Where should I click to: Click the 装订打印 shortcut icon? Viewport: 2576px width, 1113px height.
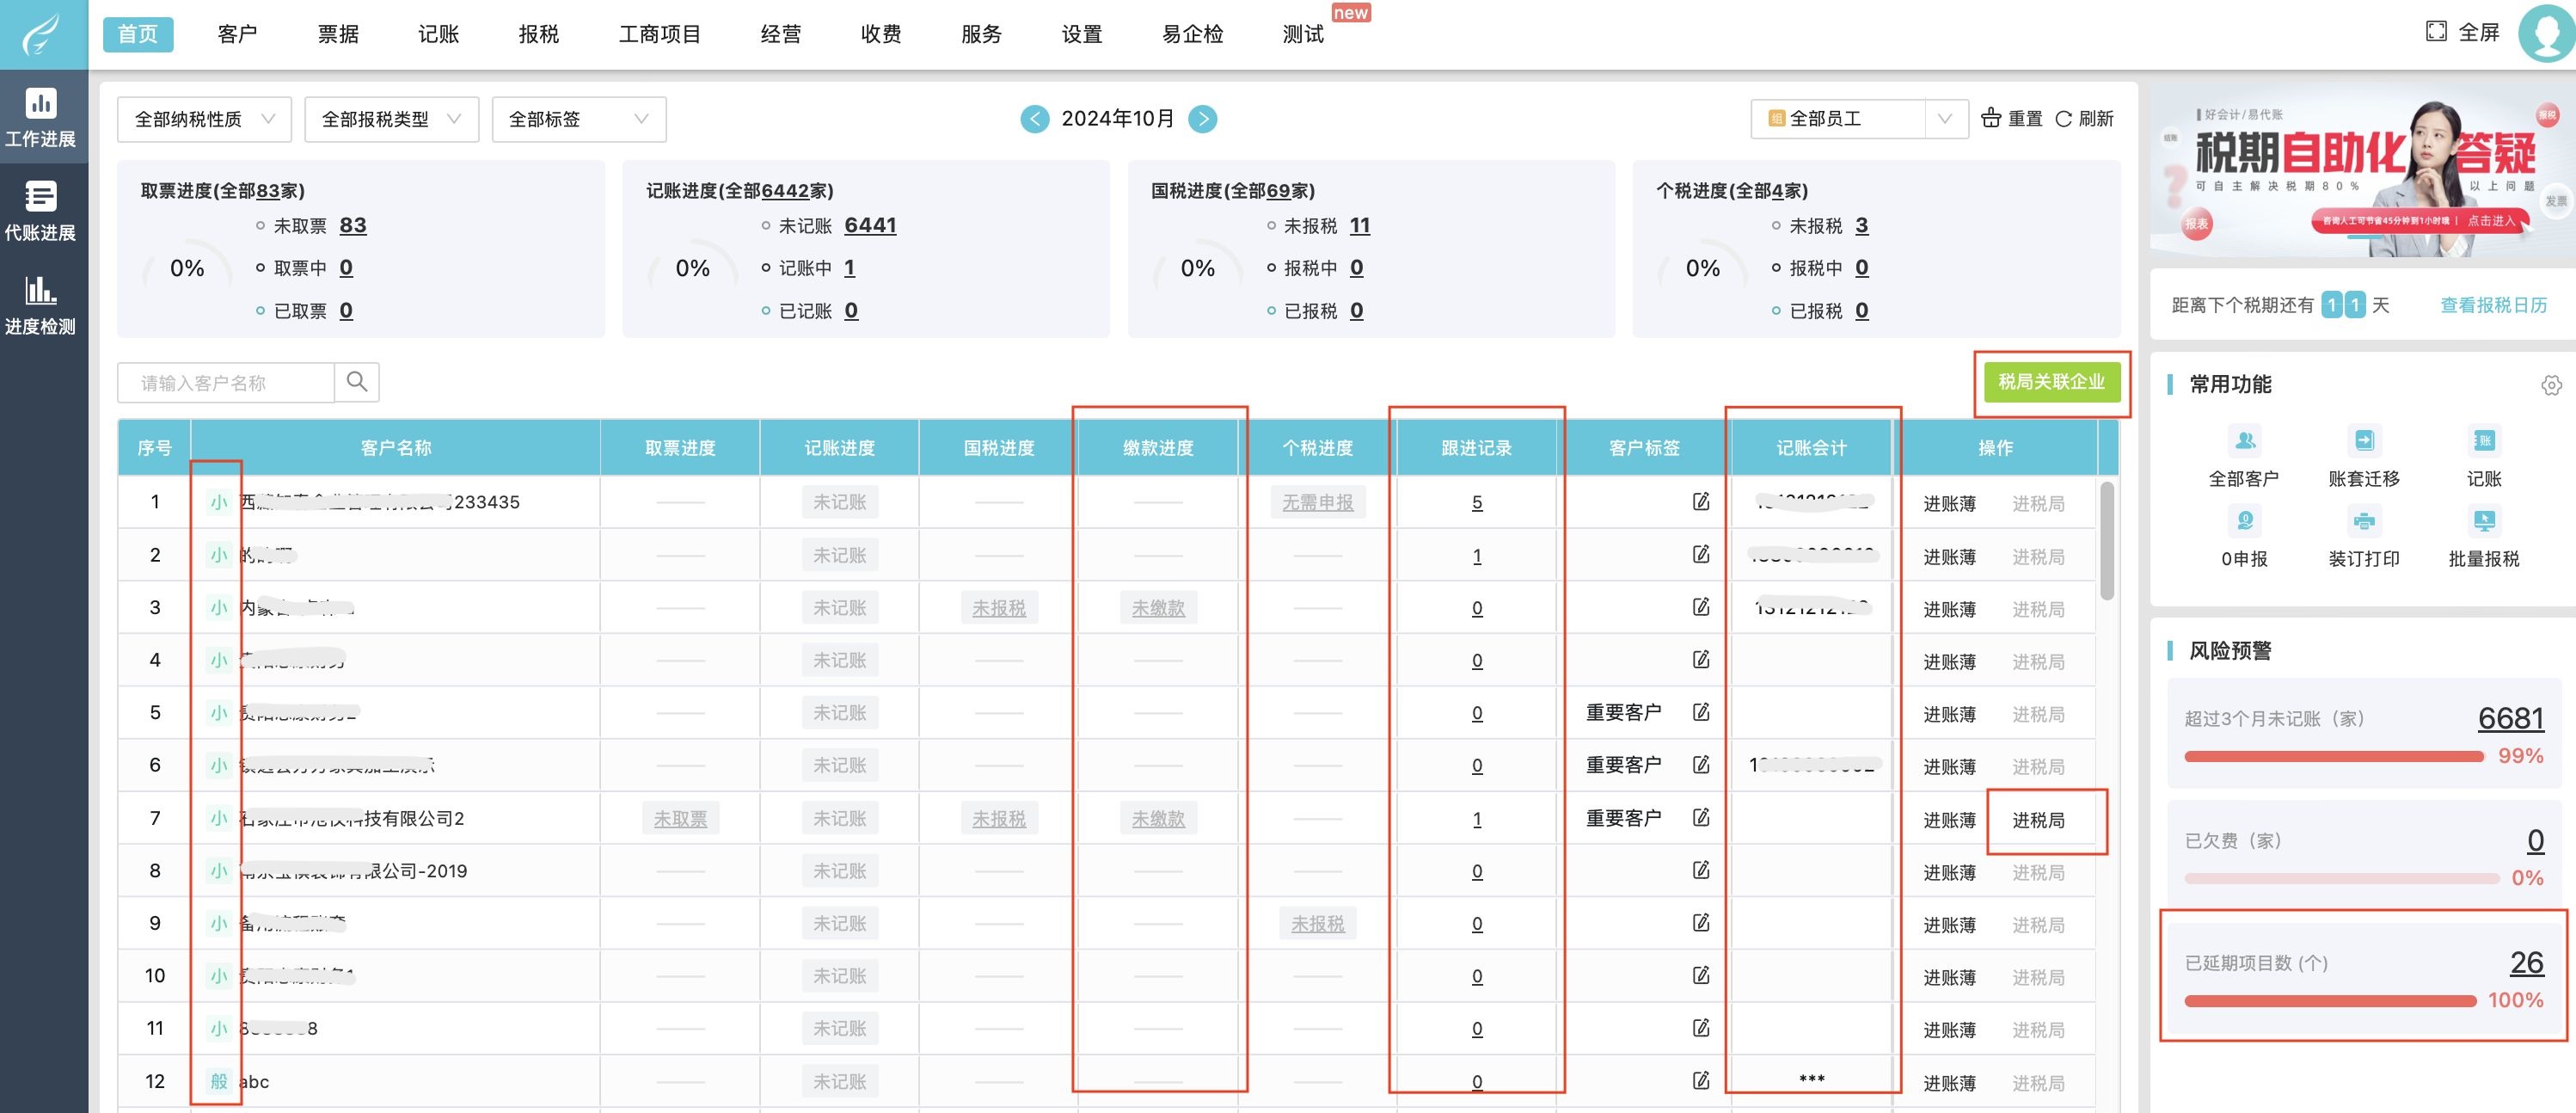[x=2363, y=521]
